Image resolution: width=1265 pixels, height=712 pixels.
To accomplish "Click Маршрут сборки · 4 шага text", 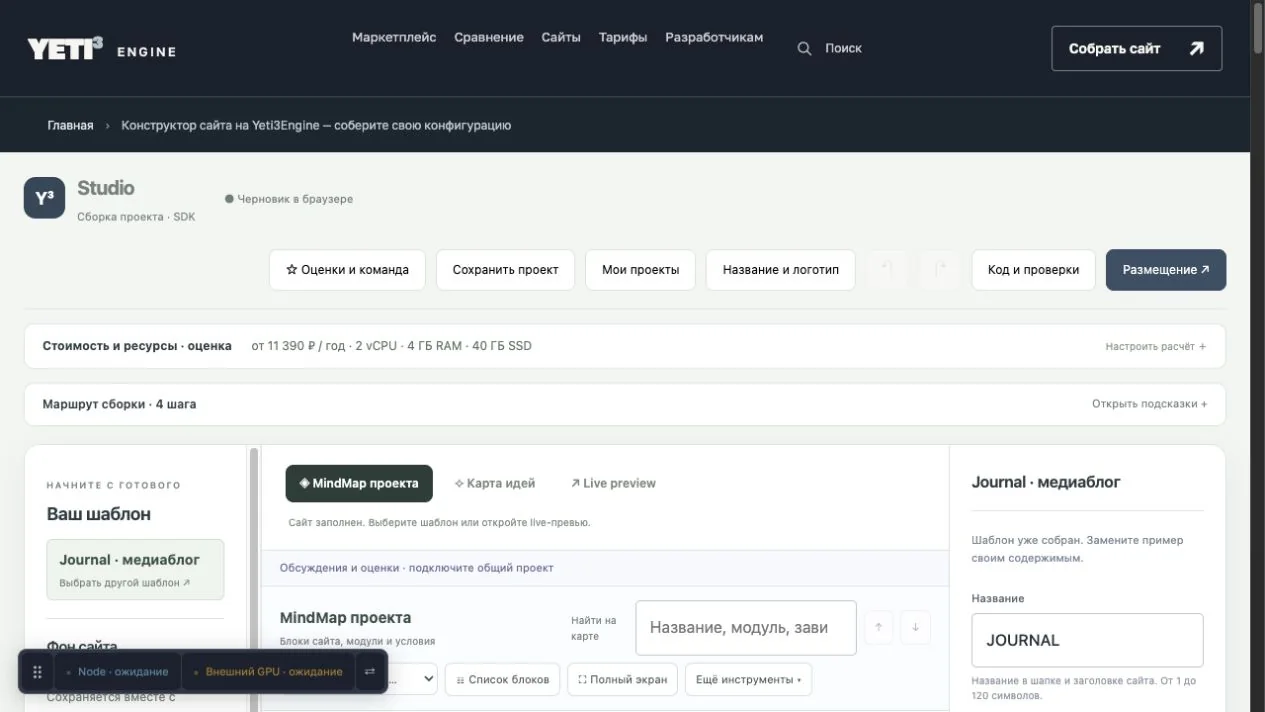I will (119, 404).
